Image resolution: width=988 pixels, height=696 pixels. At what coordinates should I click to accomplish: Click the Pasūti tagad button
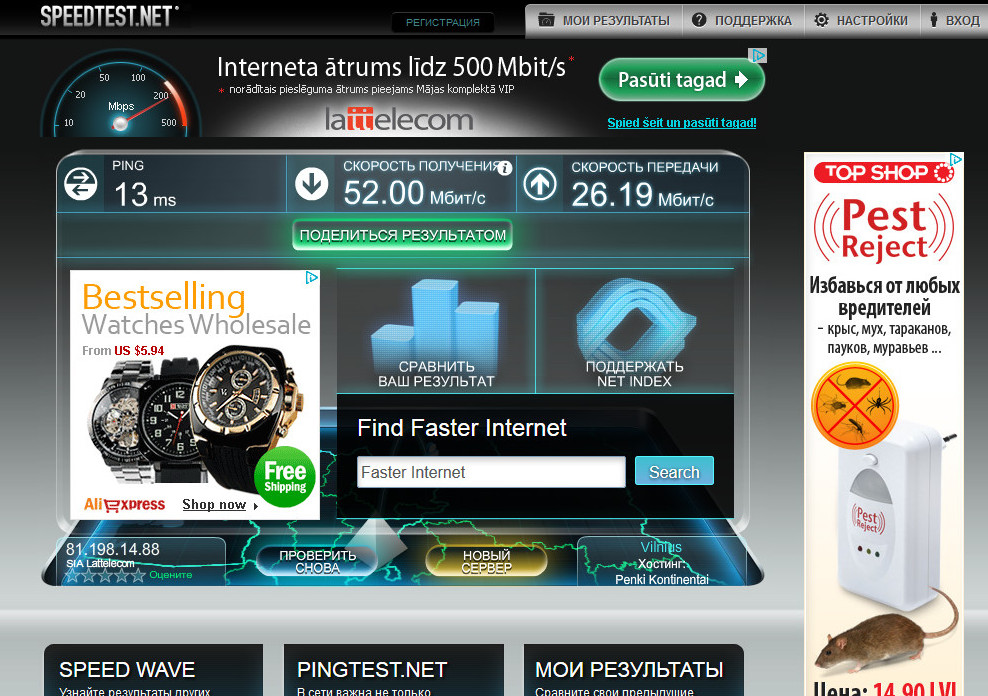tap(682, 80)
